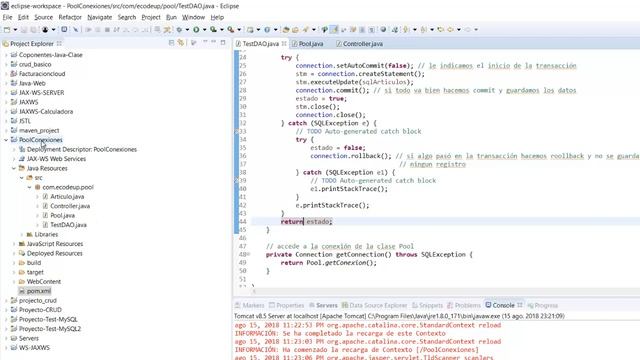The image size is (640, 360).
Task: Click the task marker beside line 33
Action: [x=236, y=131]
